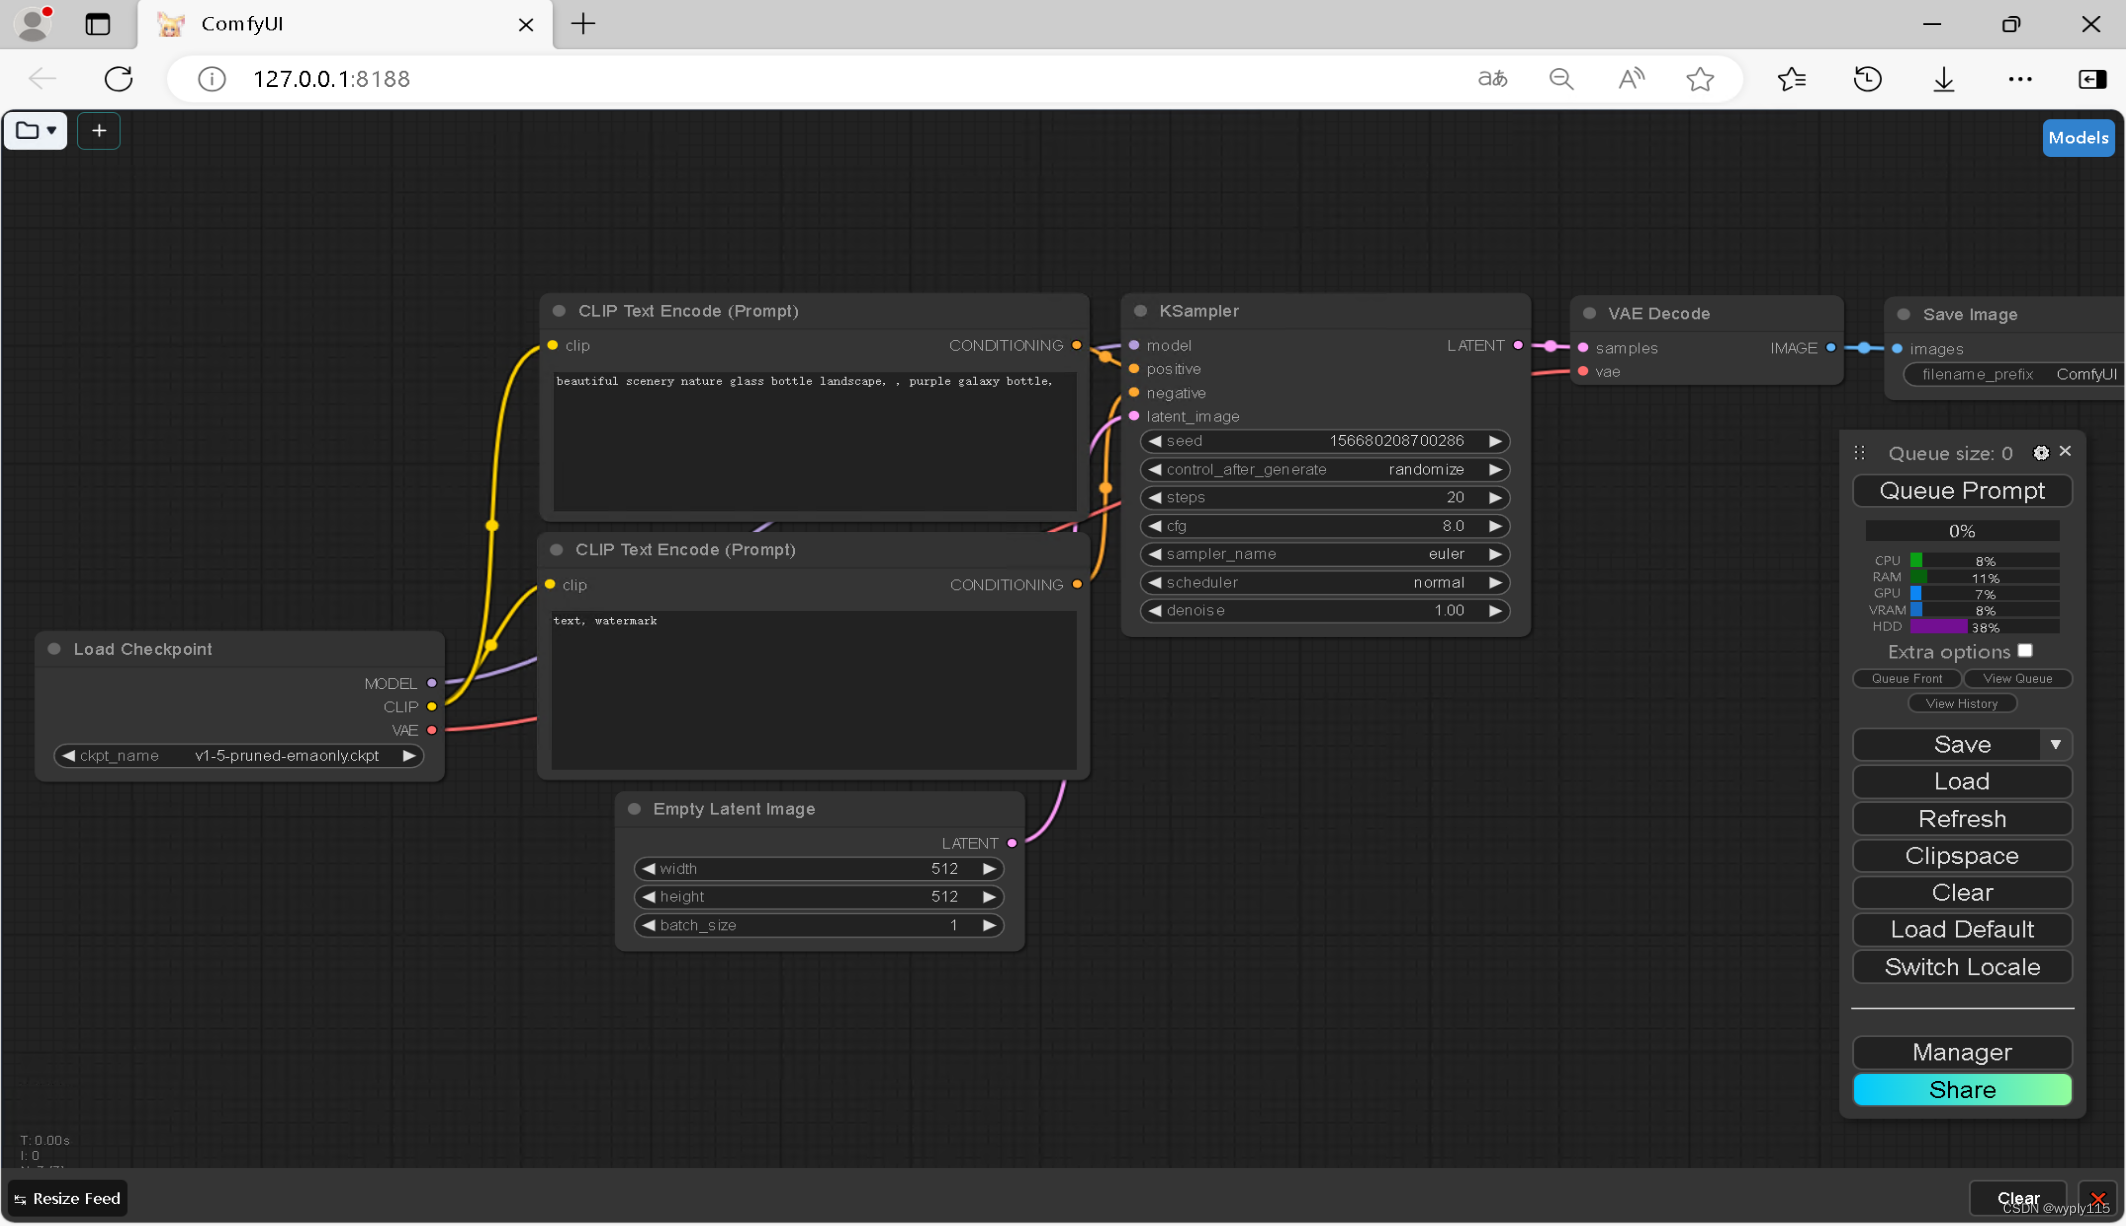Increase batch_size with right arrow
Image resolution: width=2126 pixels, height=1226 pixels.
989,925
